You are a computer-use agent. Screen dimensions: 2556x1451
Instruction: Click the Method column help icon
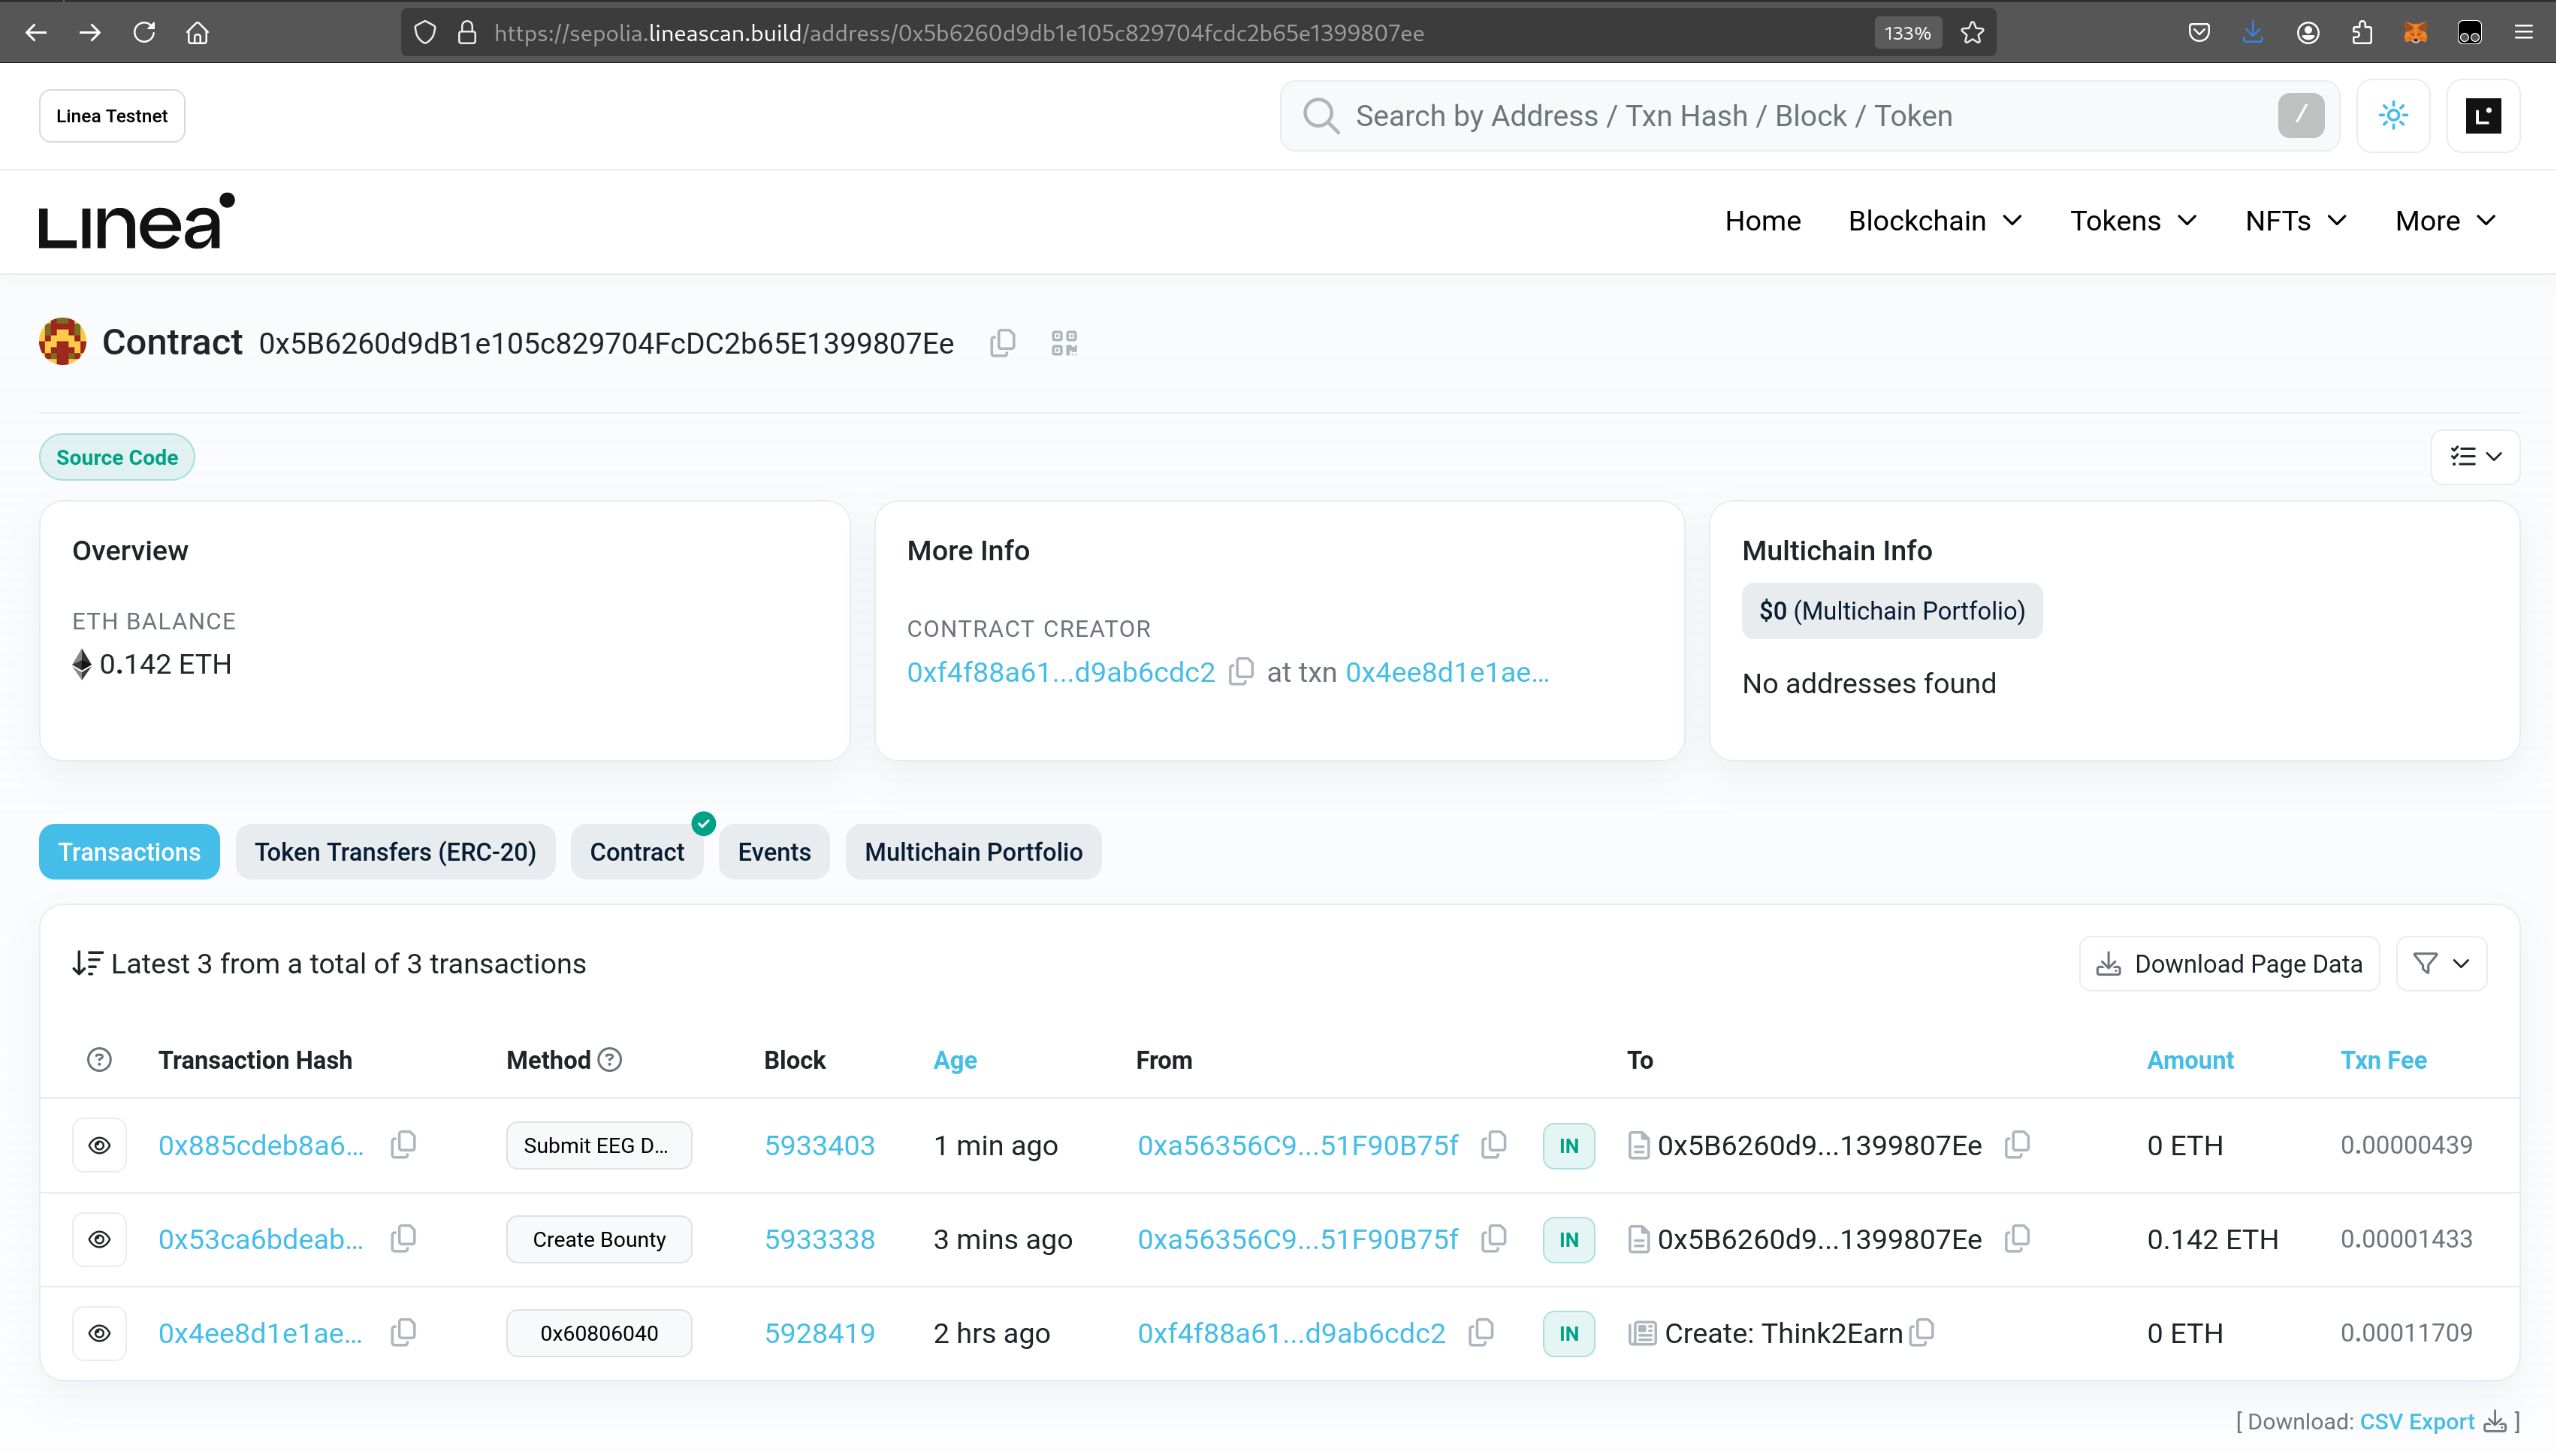610,1060
